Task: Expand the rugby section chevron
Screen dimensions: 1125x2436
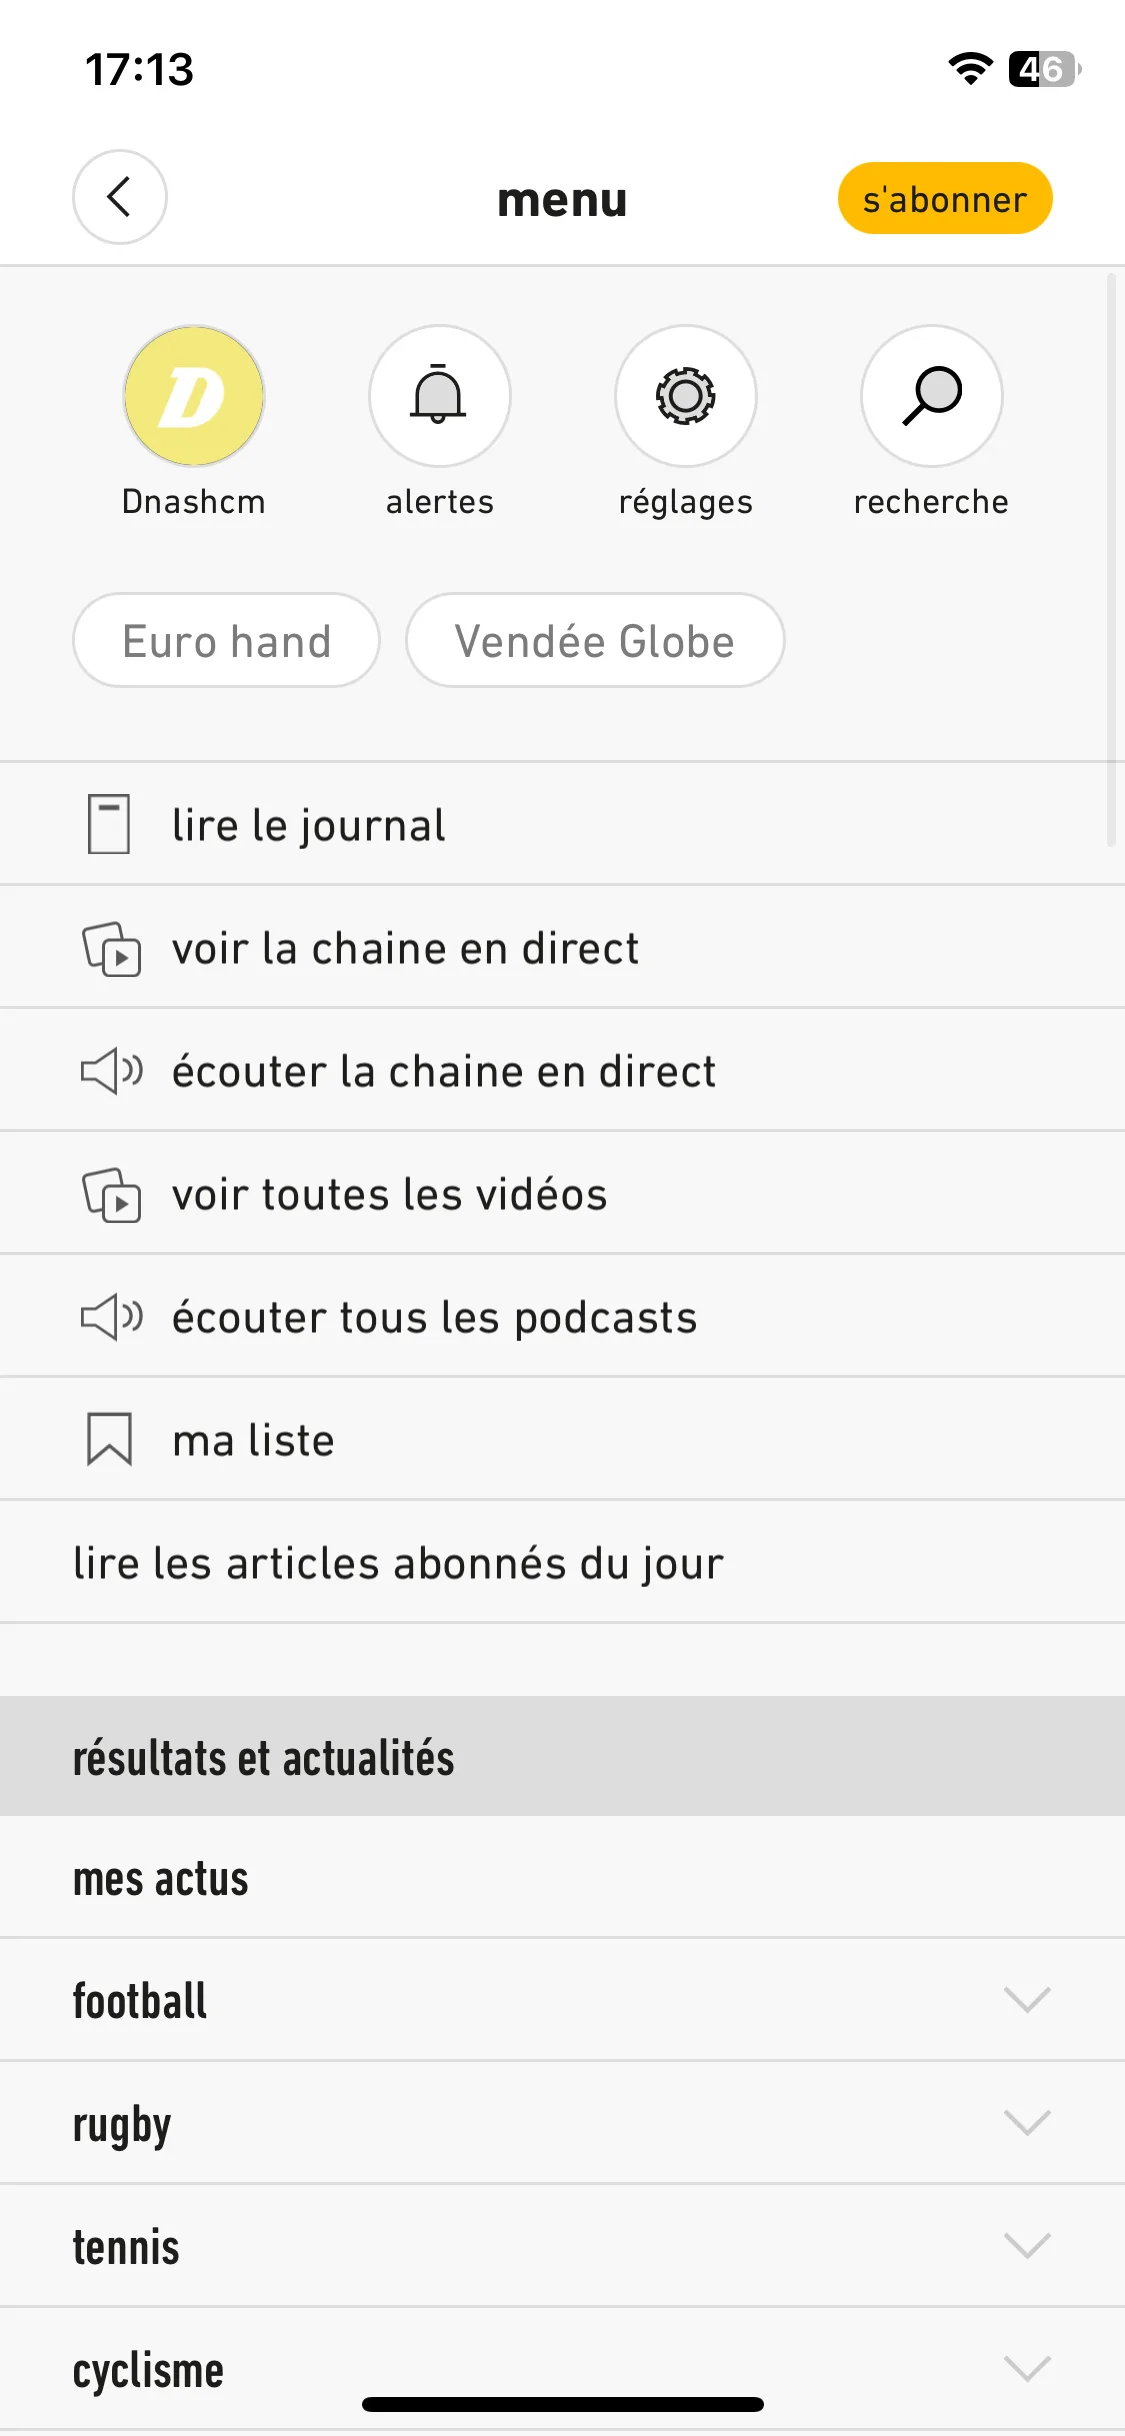Action: pyautogui.click(x=1027, y=2122)
